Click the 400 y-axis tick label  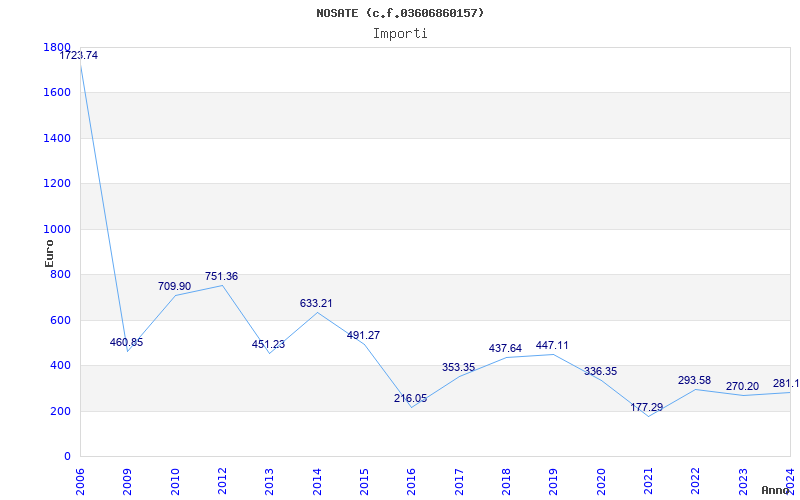[60, 366]
